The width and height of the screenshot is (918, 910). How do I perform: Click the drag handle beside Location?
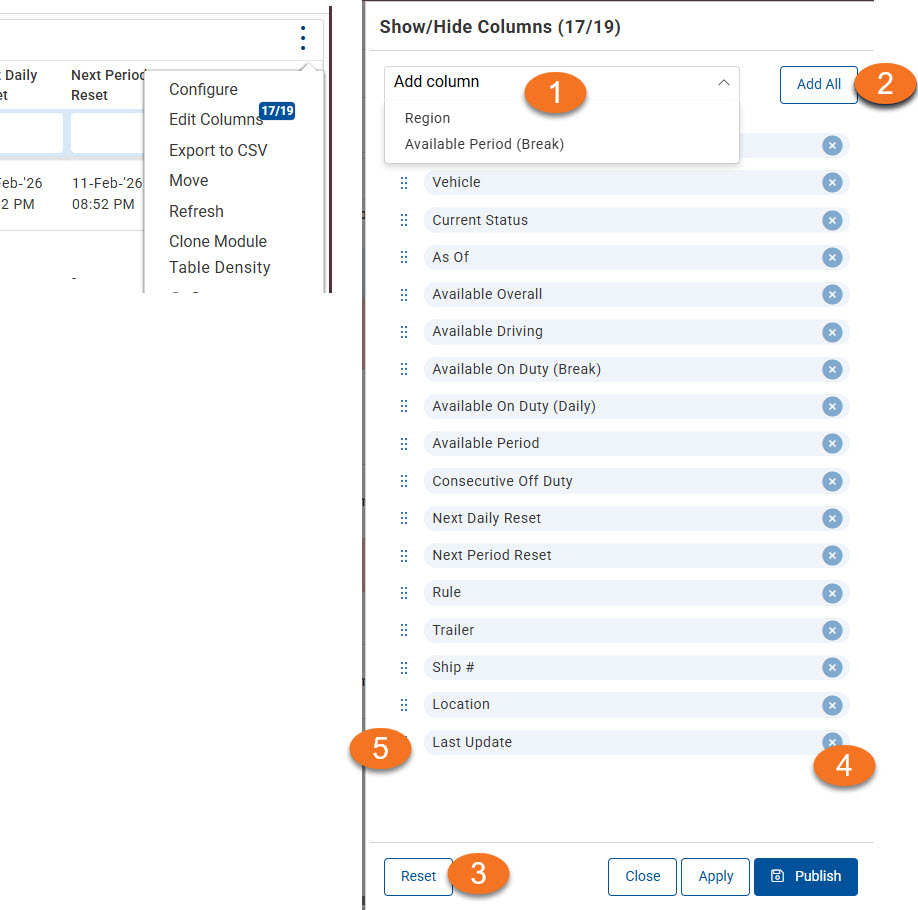click(404, 705)
